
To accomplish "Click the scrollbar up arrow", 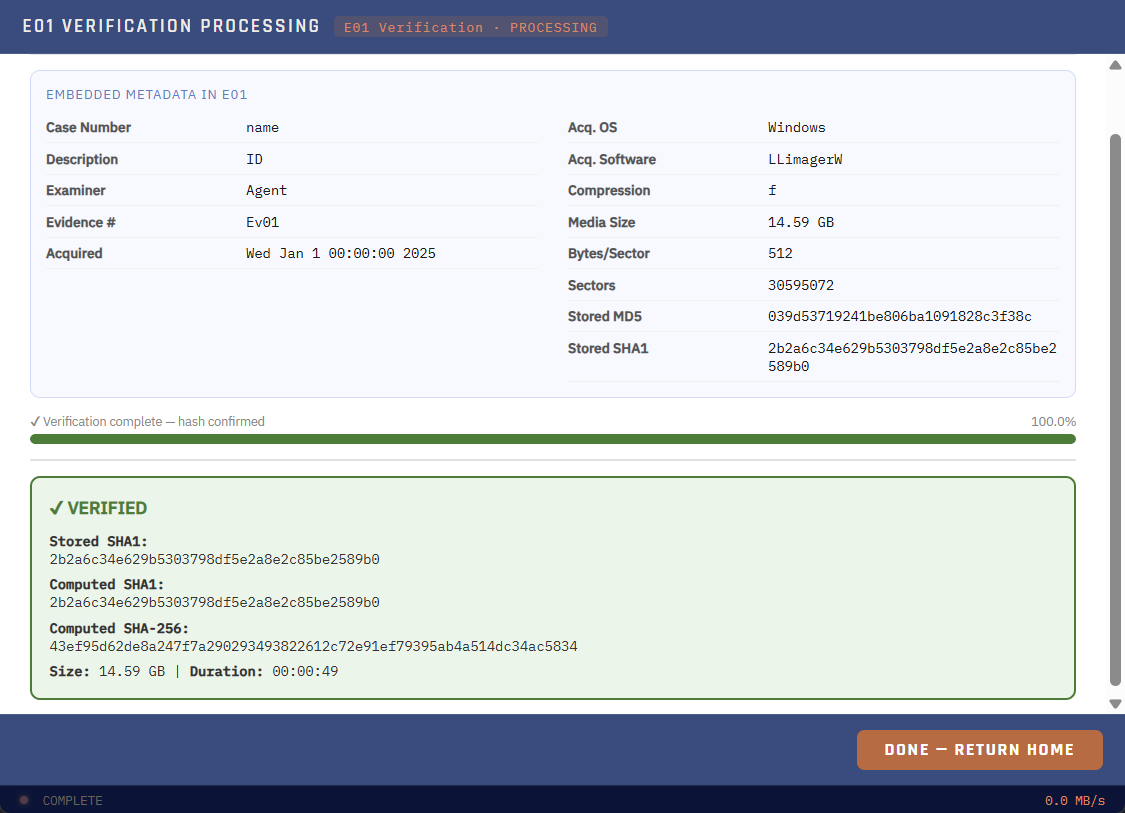I will tap(1115, 65).
